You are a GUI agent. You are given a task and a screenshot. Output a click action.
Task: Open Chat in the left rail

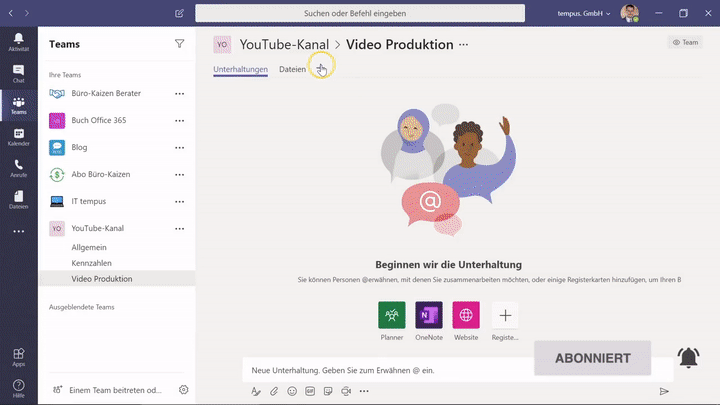[x=18, y=73]
